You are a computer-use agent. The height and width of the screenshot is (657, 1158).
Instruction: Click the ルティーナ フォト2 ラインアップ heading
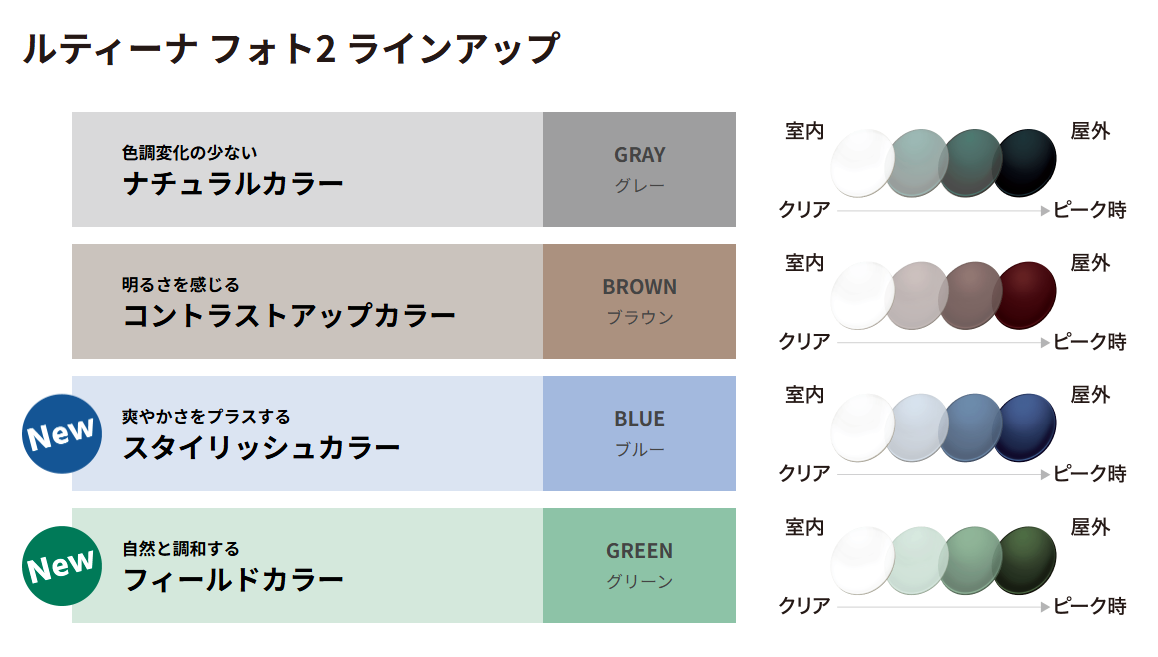point(291,49)
